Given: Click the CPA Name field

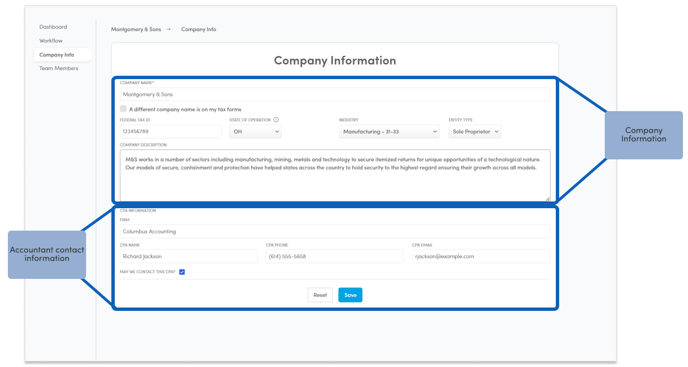Looking at the screenshot, I should [189, 256].
